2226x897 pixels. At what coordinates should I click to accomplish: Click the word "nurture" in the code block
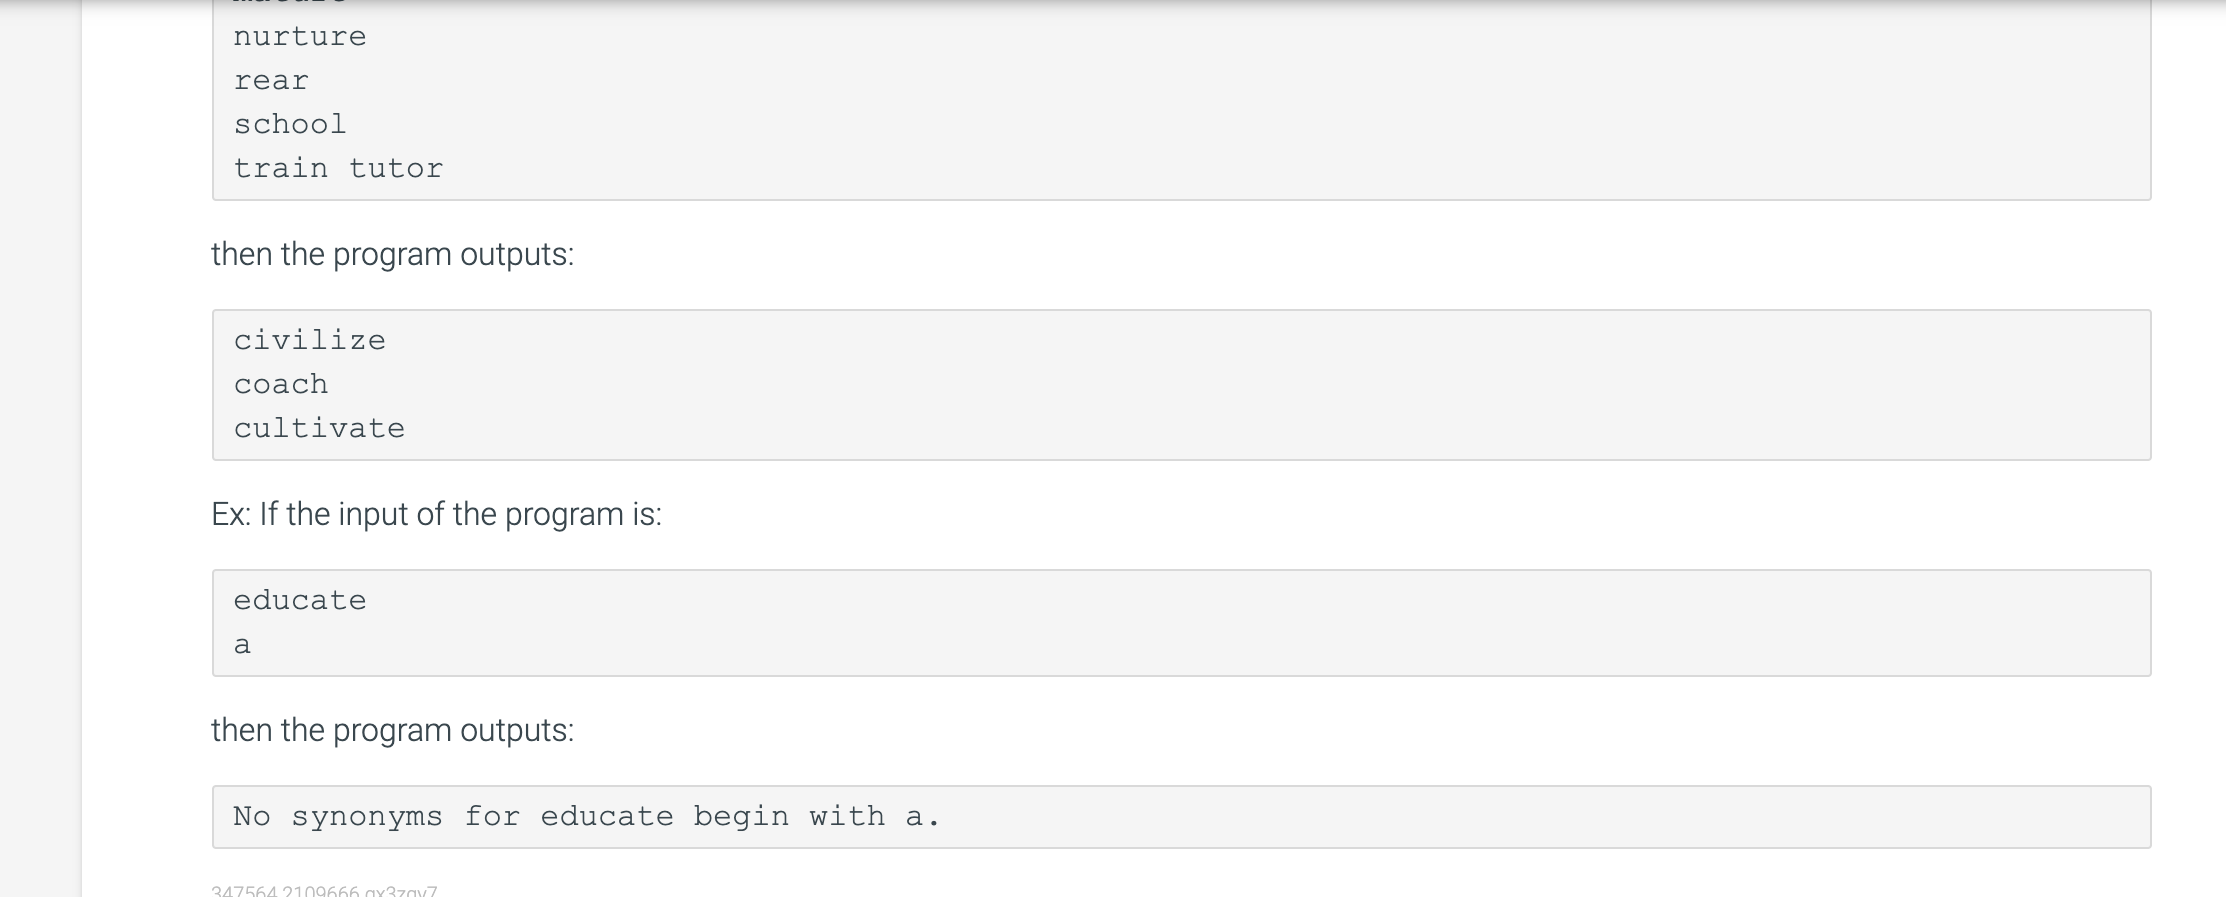(300, 37)
